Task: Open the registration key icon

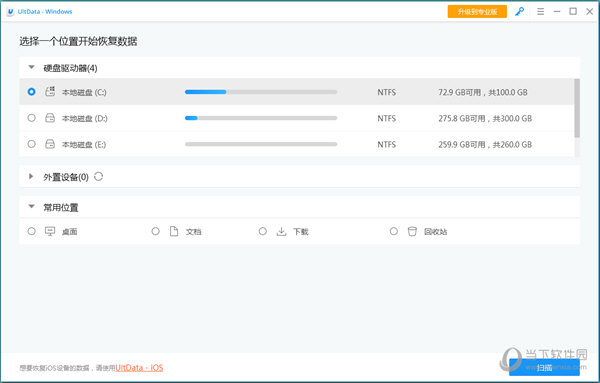Action: pyautogui.click(x=519, y=11)
